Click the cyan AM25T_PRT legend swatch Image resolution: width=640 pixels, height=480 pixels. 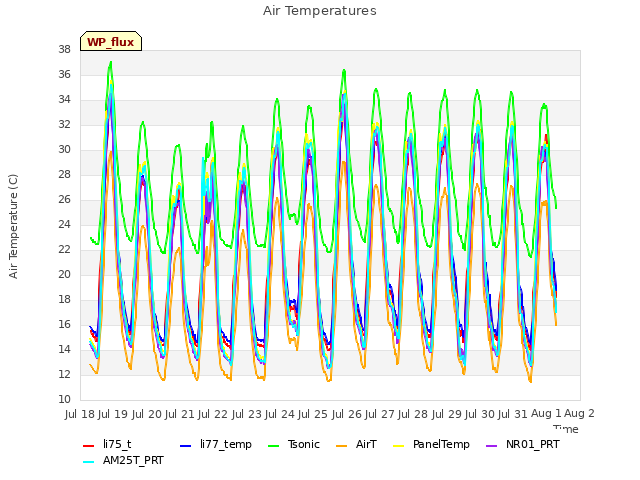[x=89, y=462]
